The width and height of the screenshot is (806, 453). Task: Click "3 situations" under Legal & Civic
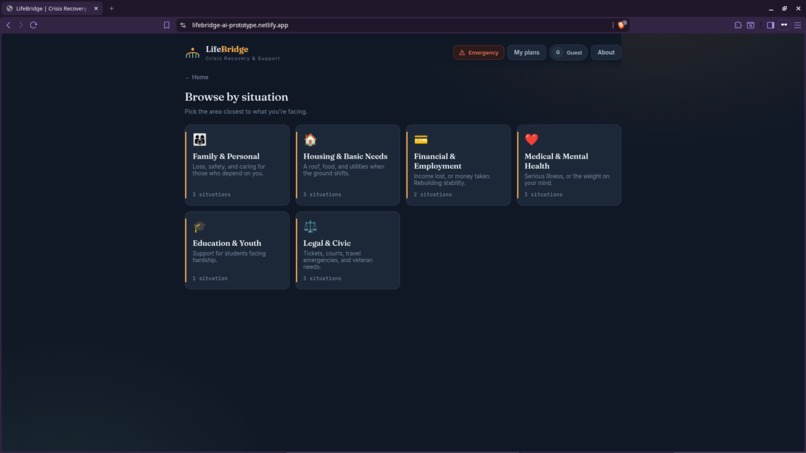322,279
